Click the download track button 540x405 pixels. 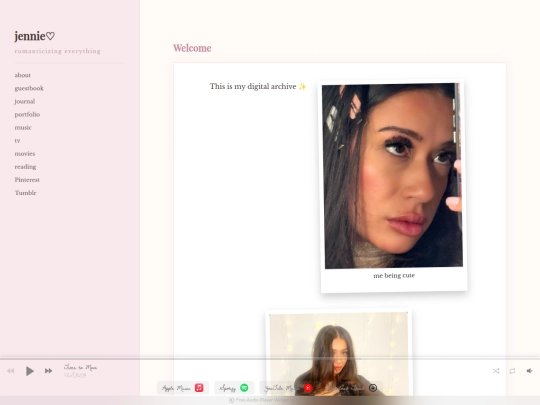pos(352,388)
